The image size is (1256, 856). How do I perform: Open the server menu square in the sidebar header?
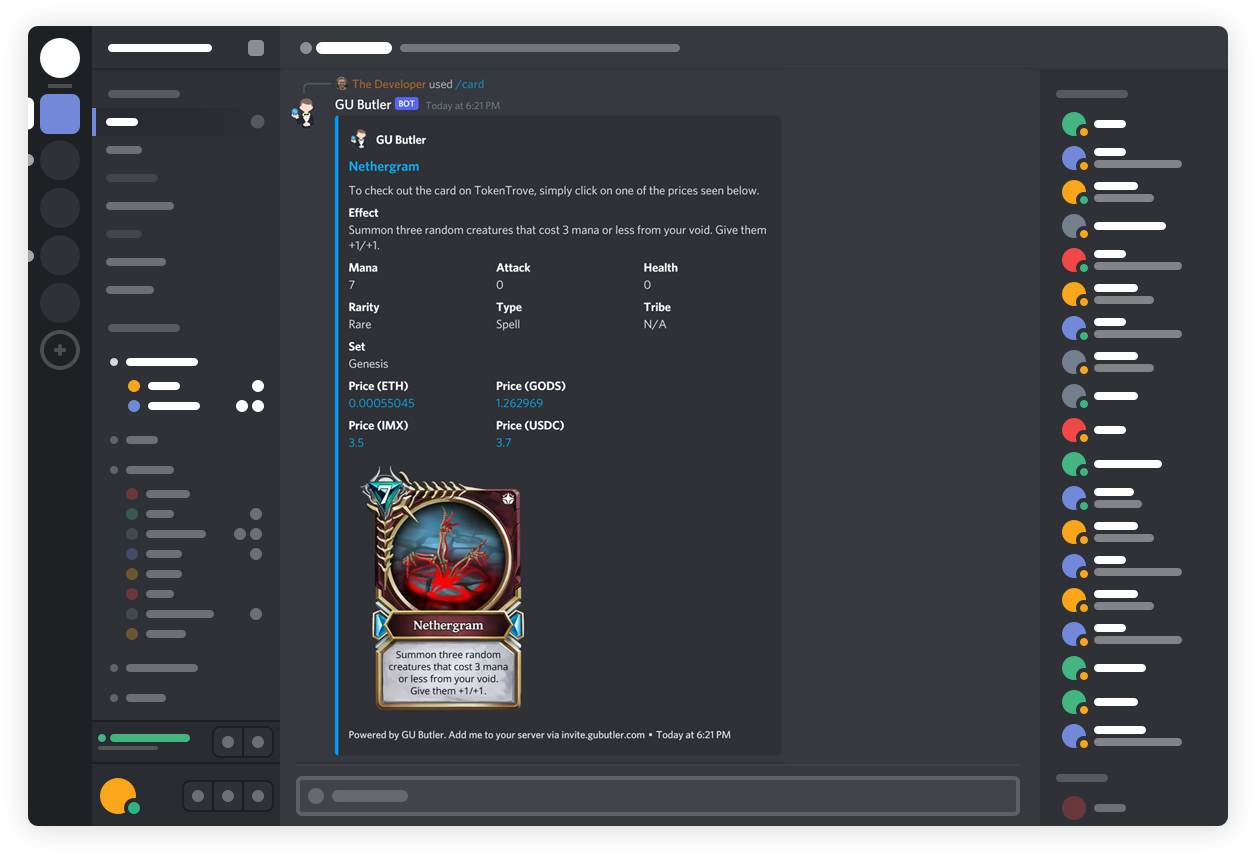[256, 48]
